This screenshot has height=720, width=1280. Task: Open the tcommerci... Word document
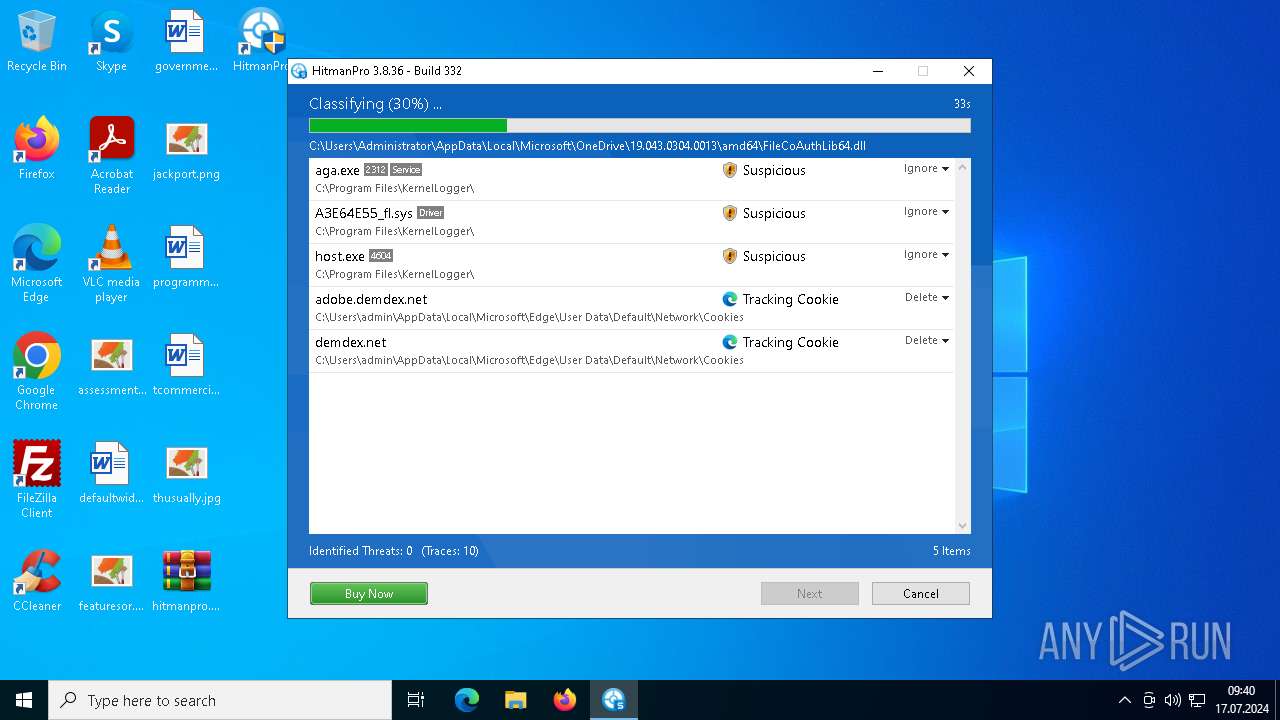[186, 365]
